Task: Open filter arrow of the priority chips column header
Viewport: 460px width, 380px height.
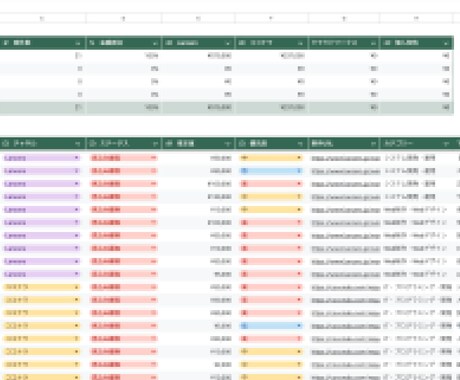Action: tap(300, 144)
